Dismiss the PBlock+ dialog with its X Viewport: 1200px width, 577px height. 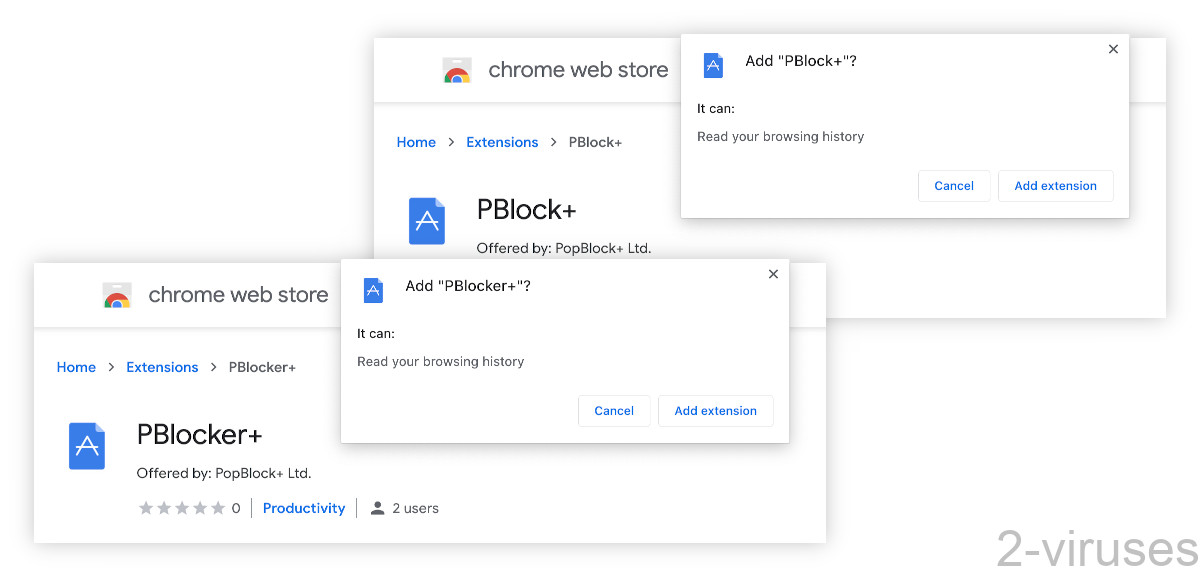coord(1113,48)
